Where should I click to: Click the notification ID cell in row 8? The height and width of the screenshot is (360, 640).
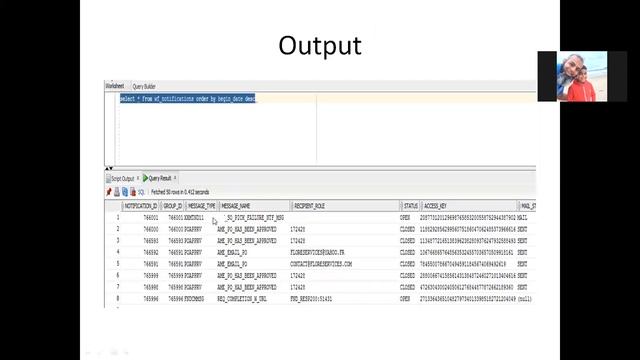click(151, 299)
